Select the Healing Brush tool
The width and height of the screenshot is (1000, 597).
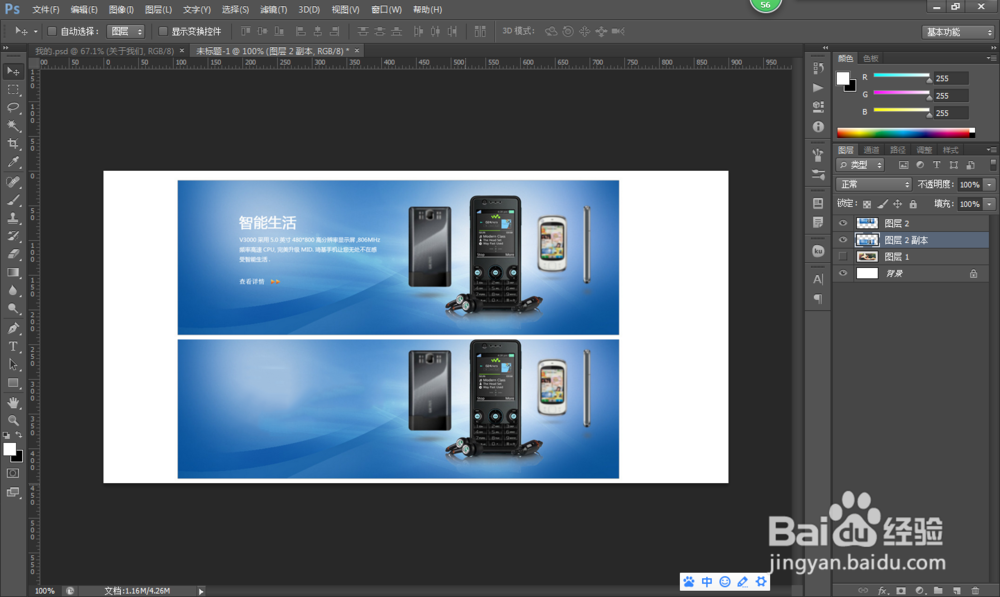coord(13,182)
